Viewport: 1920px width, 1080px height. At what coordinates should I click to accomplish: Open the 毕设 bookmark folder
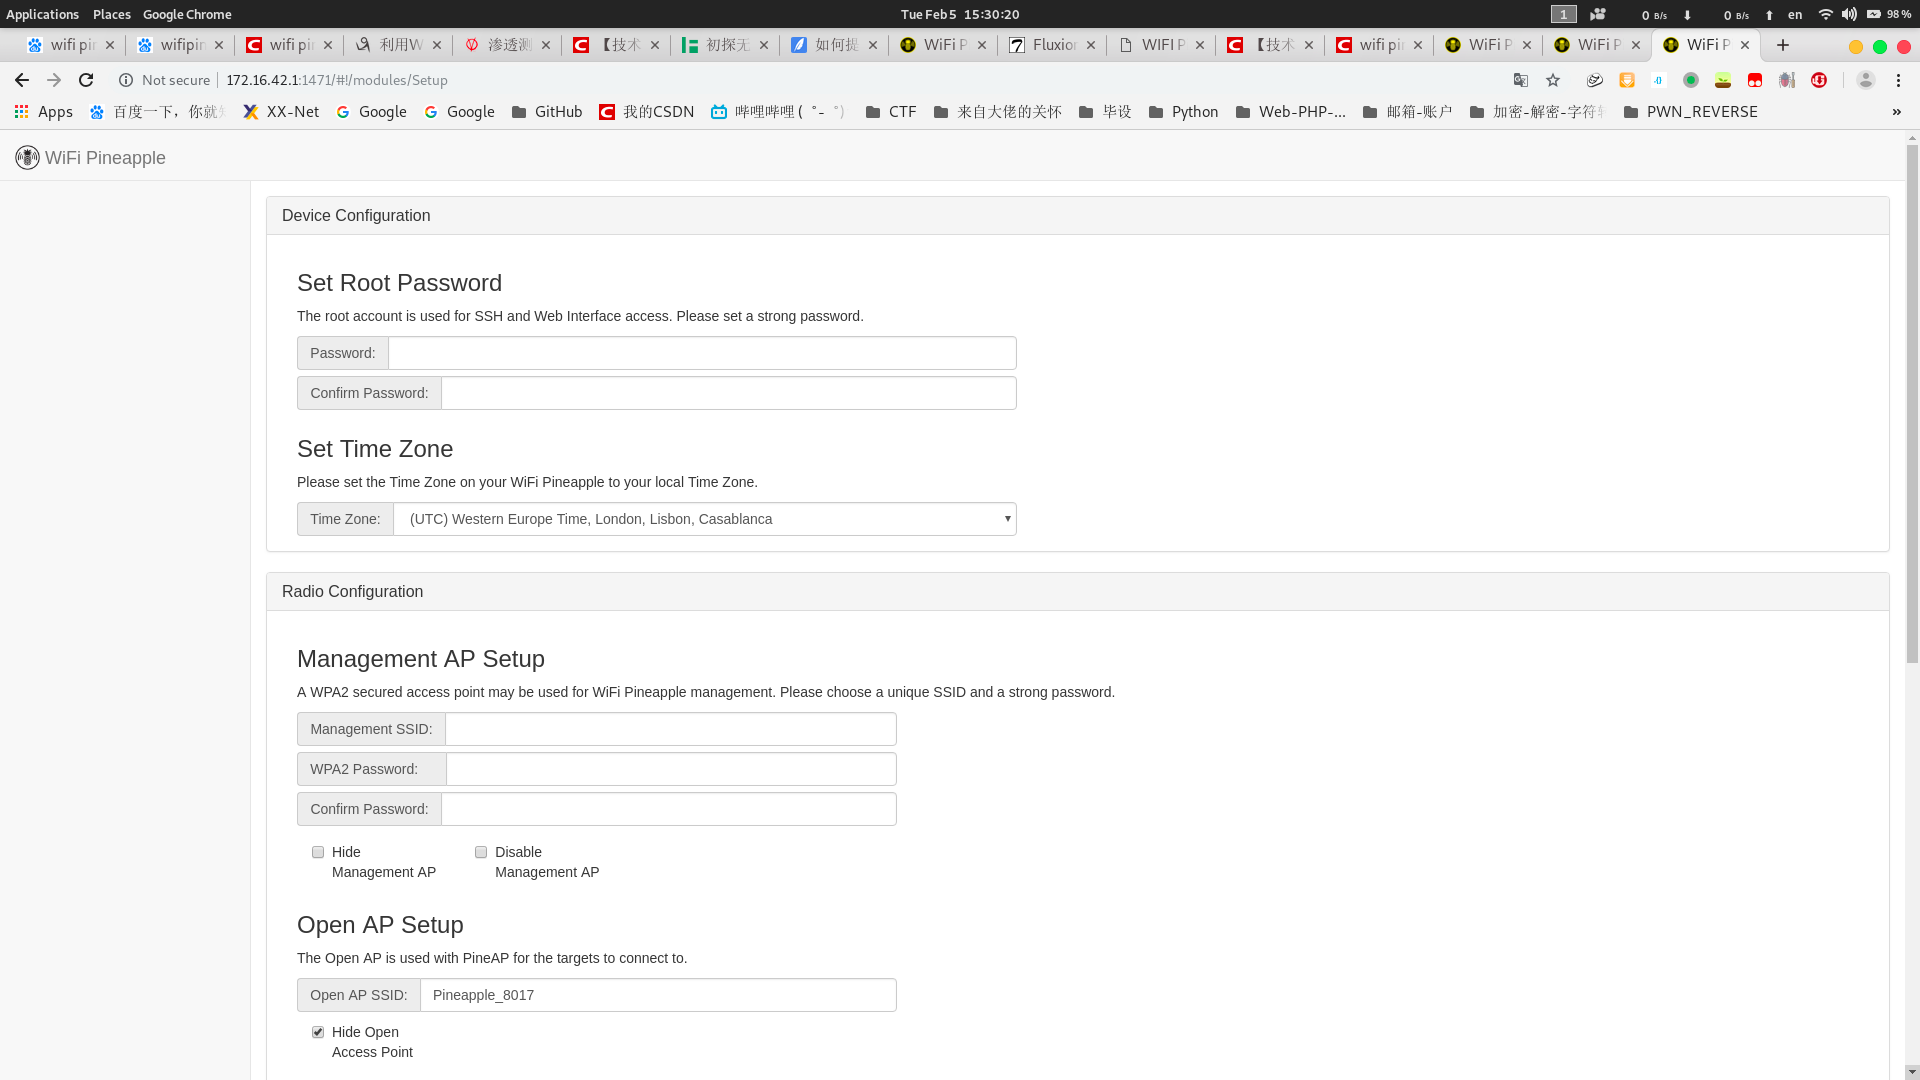tap(1105, 112)
